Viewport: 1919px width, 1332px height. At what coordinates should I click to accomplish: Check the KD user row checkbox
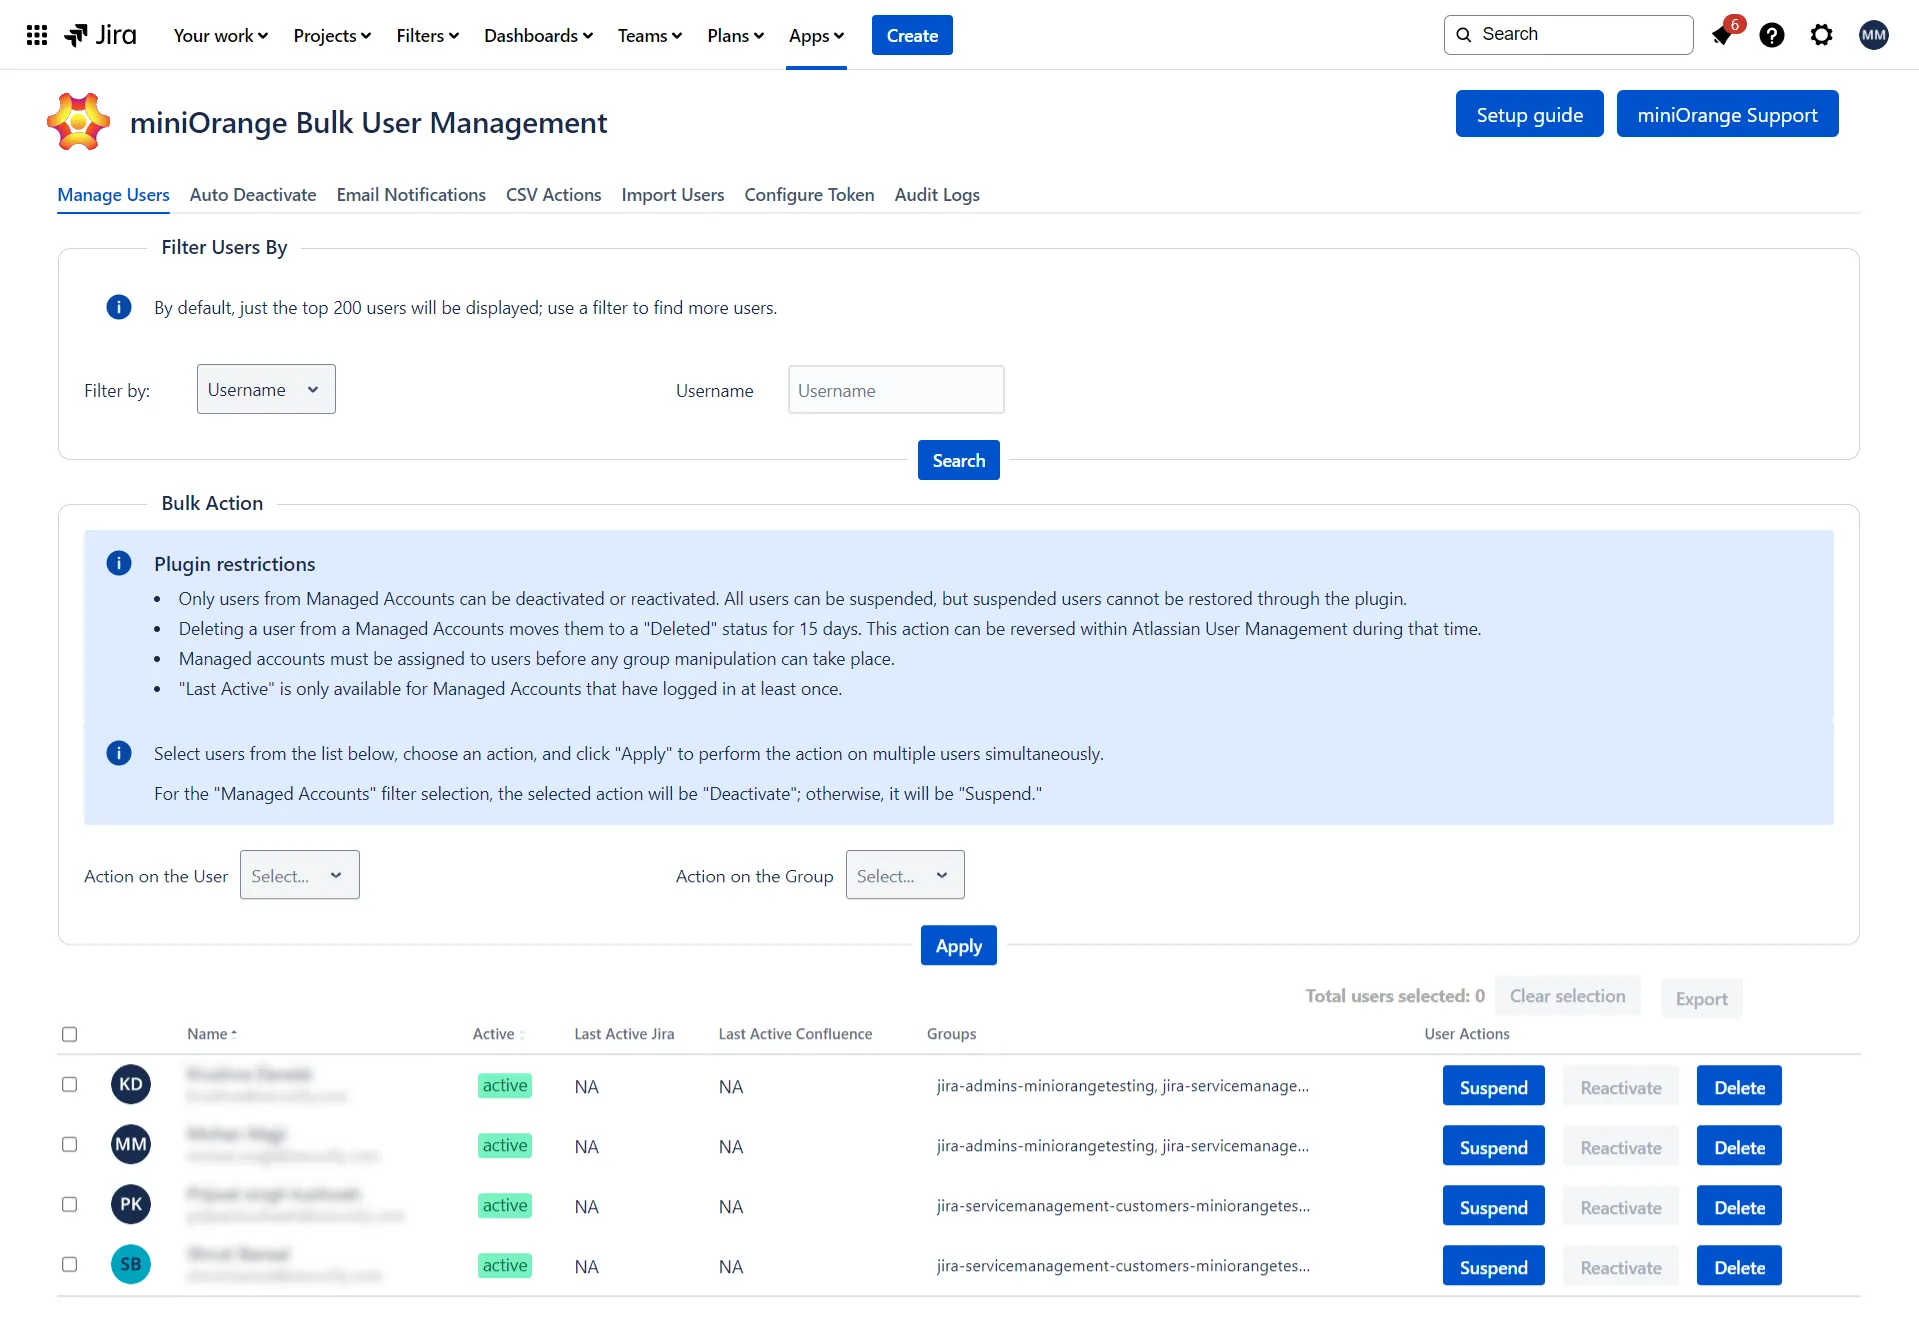coord(69,1084)
